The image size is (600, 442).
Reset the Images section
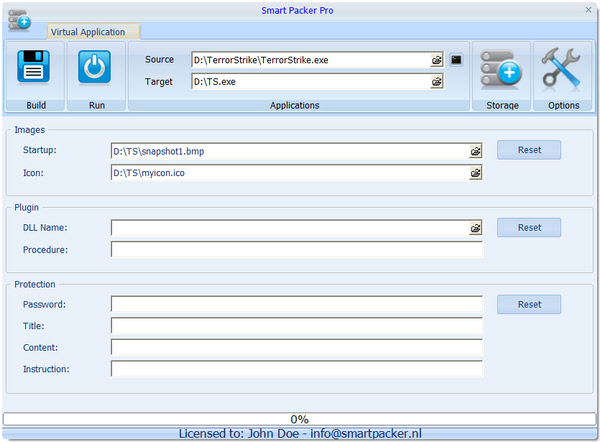[529, 150]
